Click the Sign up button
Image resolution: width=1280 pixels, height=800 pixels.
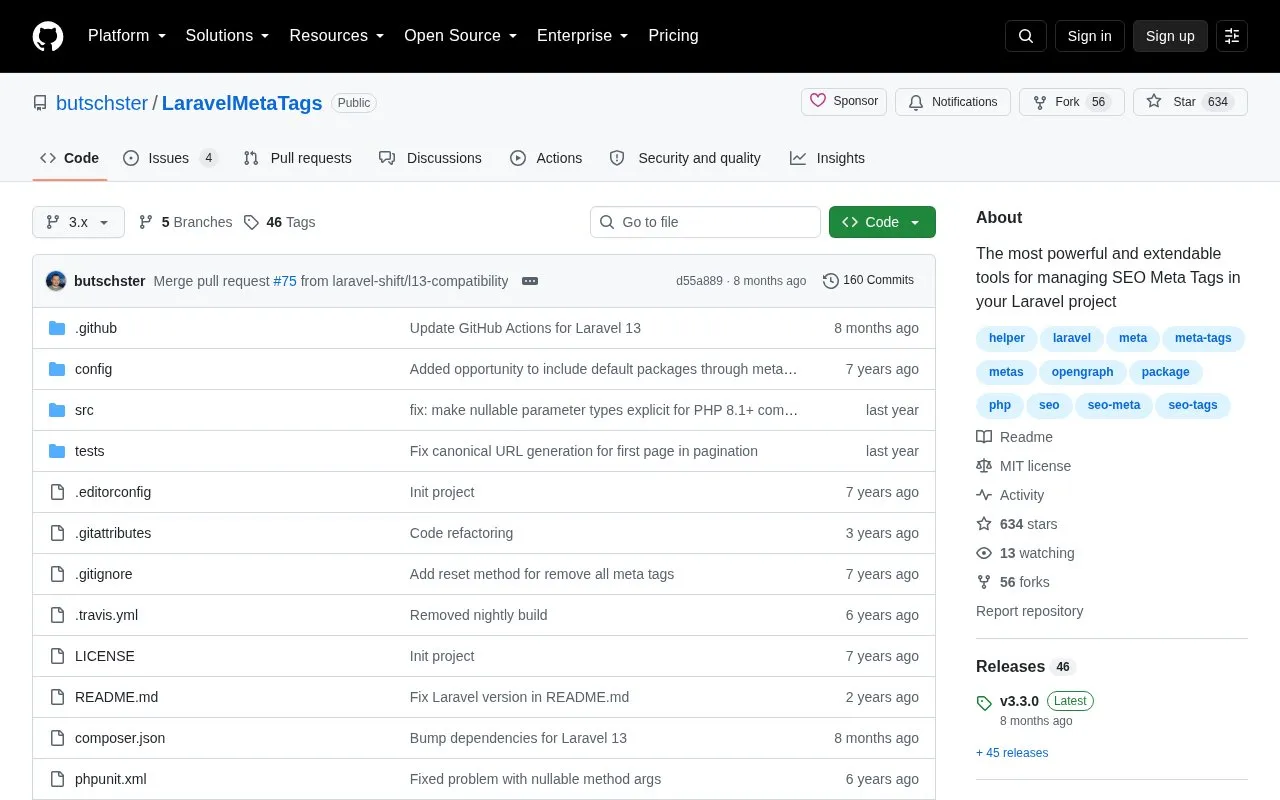pos(1170,36)
